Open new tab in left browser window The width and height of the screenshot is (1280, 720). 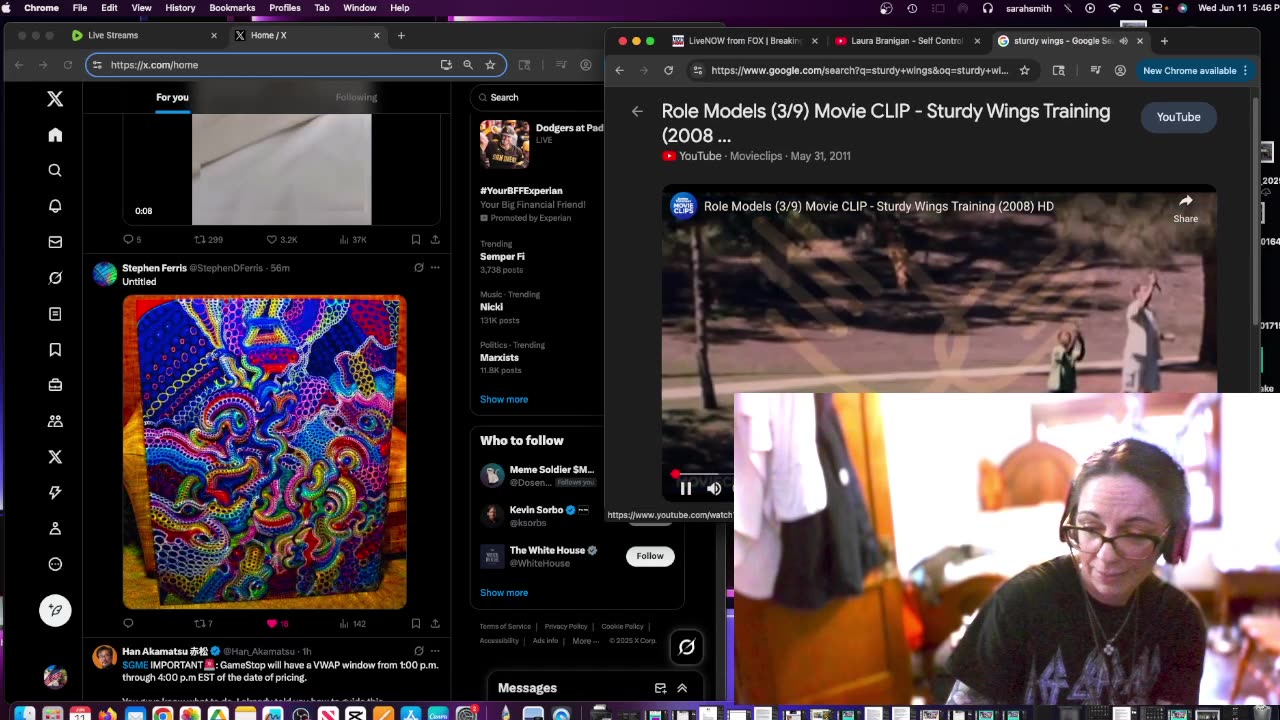point(401,35)
